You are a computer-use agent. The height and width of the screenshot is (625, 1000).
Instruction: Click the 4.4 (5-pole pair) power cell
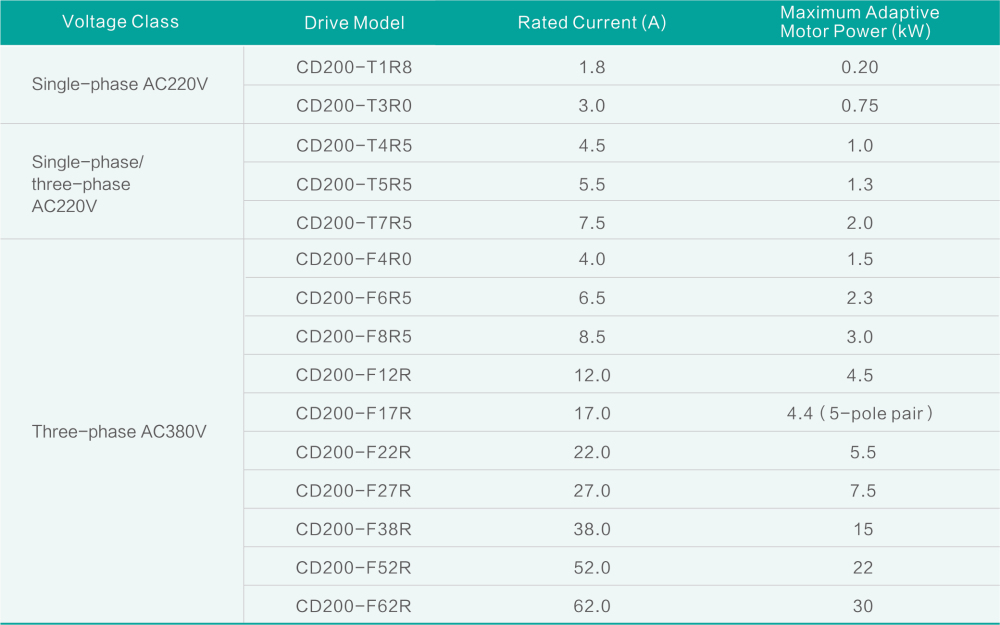click(860, 414)
